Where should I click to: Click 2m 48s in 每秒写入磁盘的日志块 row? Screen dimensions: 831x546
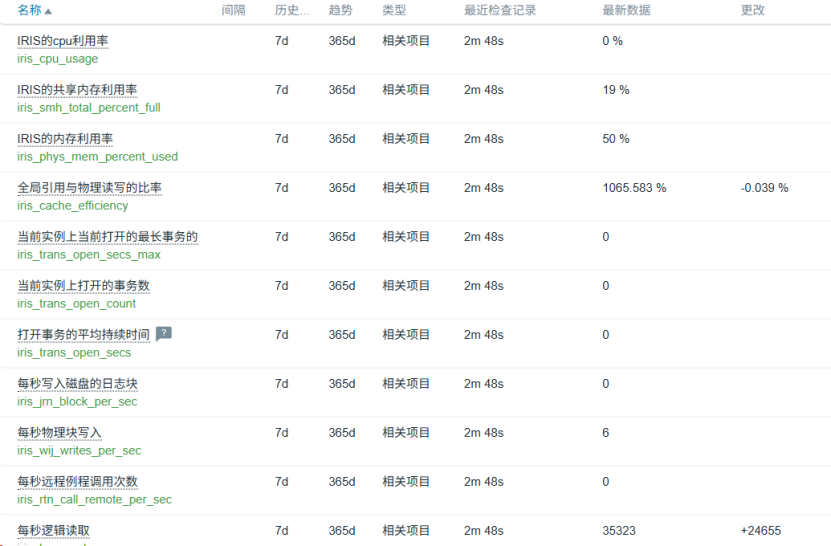click(x=483, y=384)
